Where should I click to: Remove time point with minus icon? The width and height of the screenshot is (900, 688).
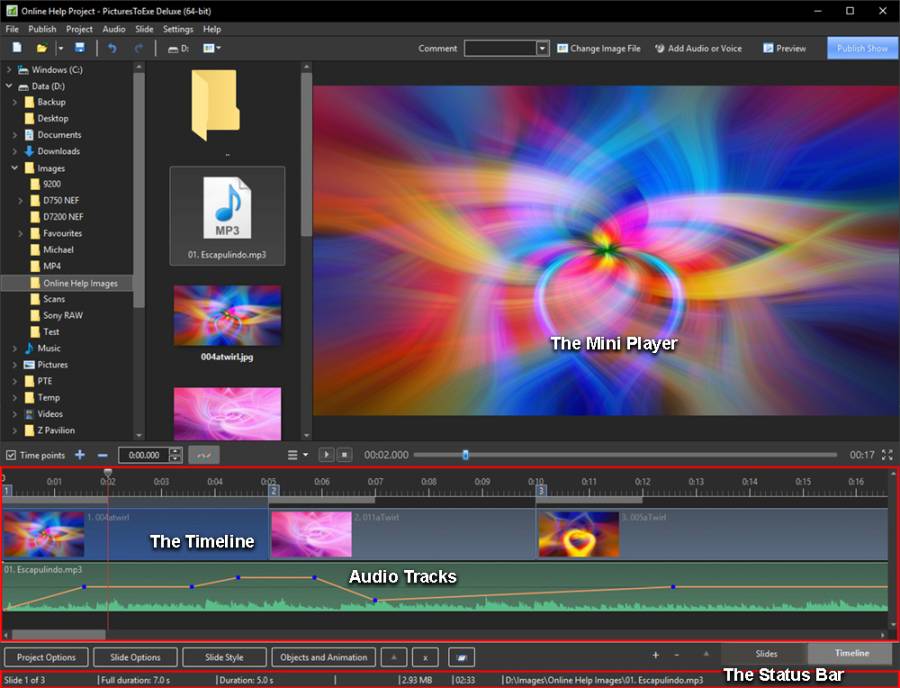point(100,455)
